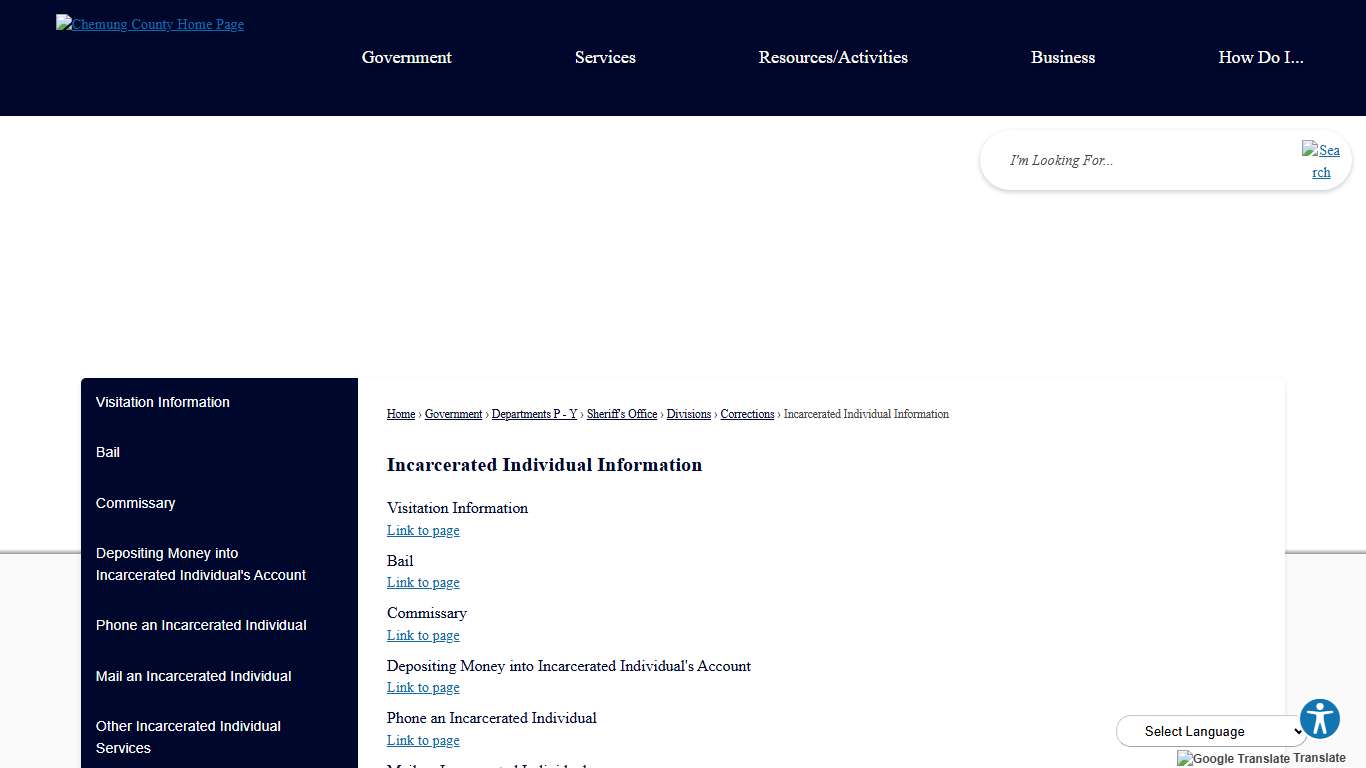Open the How Do I... menu
1366x768 pixels.
click(1261, 57)
